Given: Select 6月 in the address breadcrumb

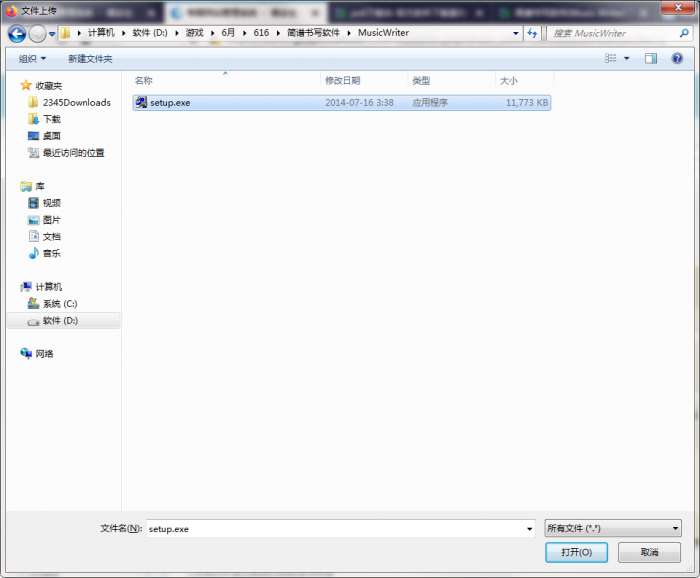Looking at the screenshot, I should pos(228,33).
